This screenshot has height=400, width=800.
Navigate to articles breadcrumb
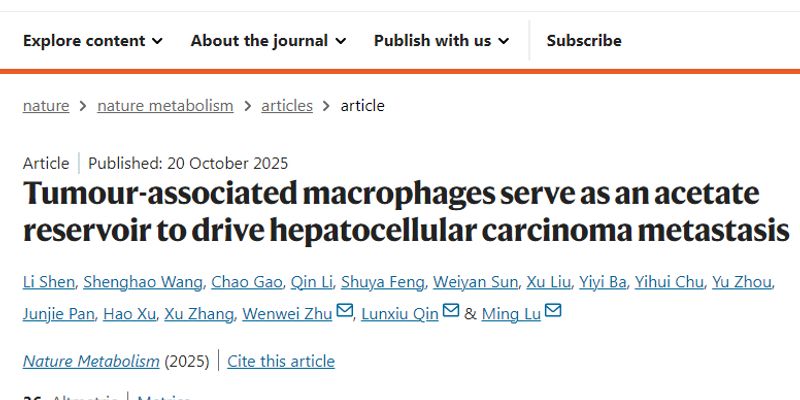pos(287,105)
